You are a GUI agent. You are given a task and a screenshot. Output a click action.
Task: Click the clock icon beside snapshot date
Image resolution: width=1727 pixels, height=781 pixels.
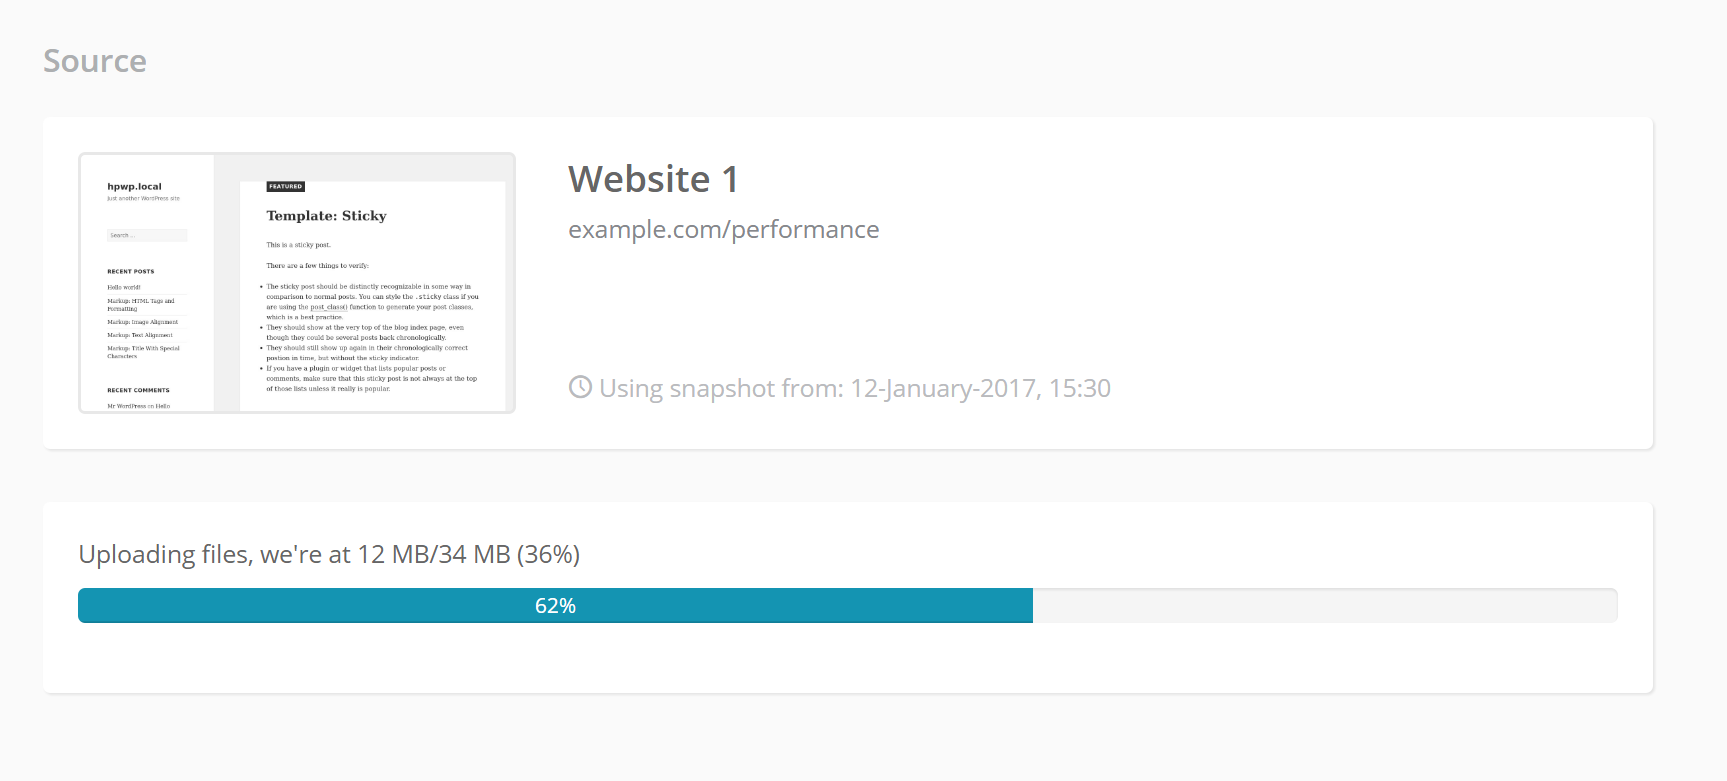(x=580, y=387)
